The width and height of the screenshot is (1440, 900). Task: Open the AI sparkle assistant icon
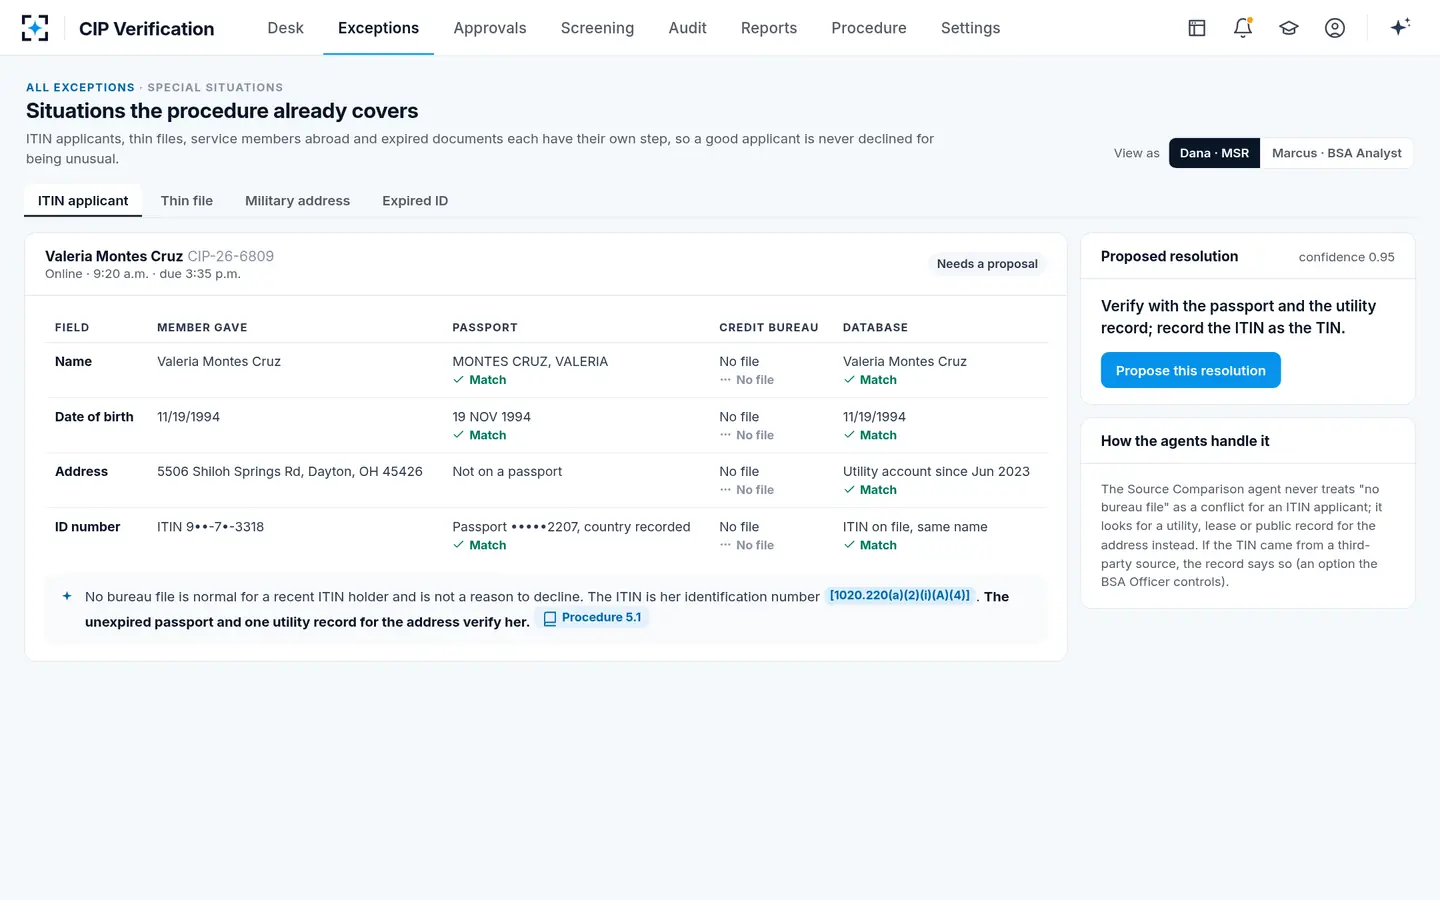pos(1400,27)
